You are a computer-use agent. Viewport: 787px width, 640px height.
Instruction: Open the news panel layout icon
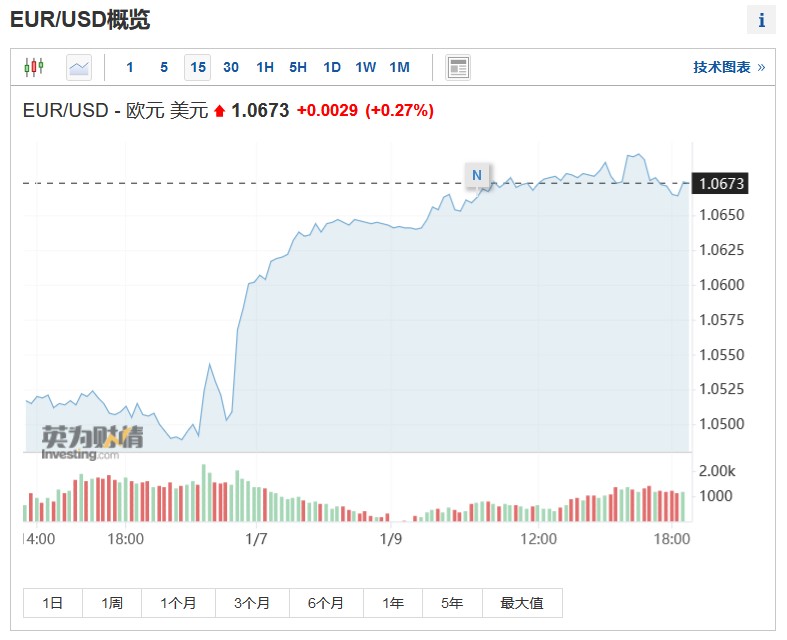pyautogui.click(x=458, y=67)
